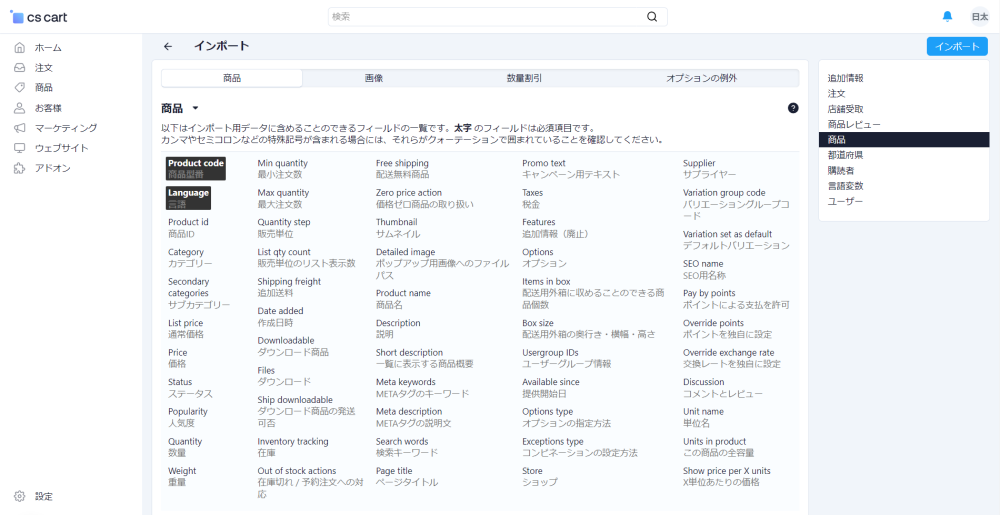Click the Supplier field label

(x=699, y=163)
